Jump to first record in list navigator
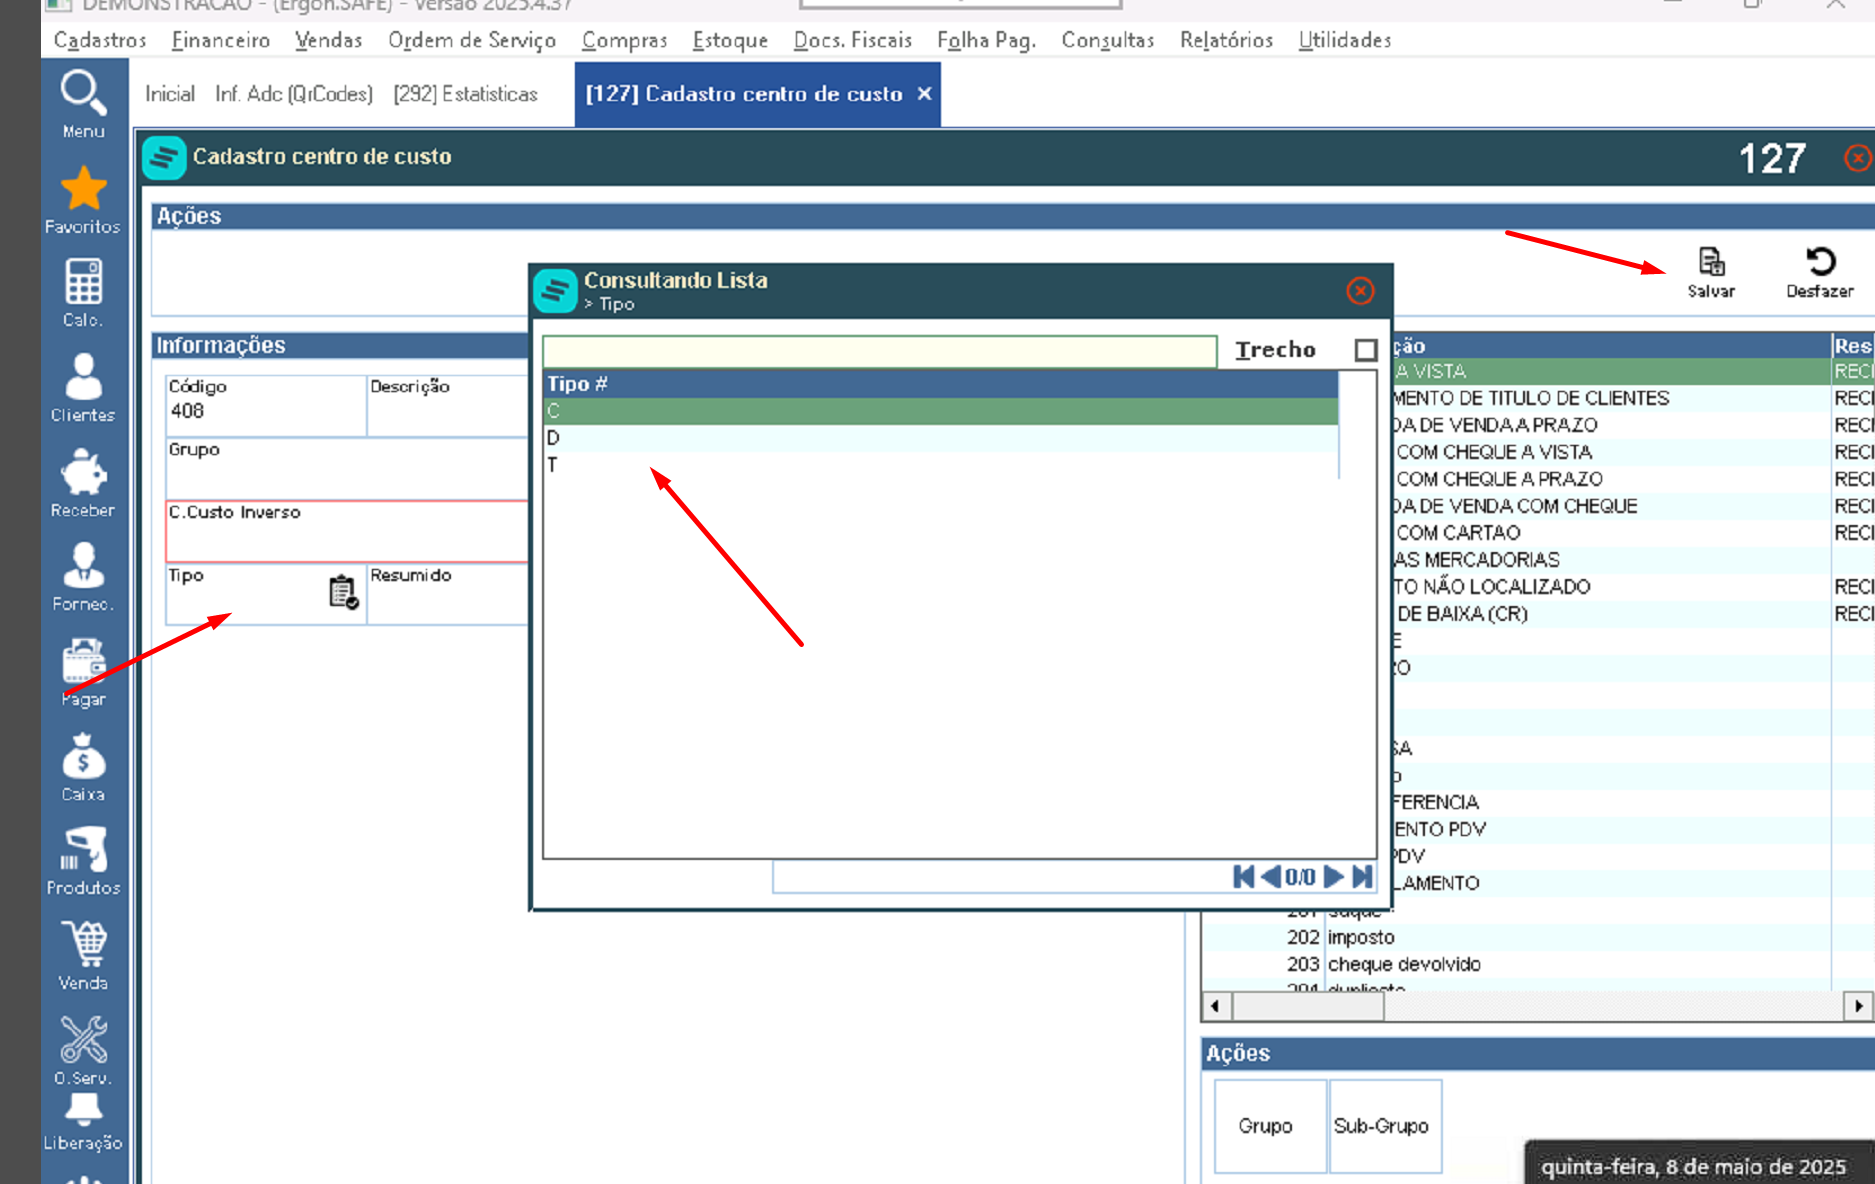 tap(1243, 877)
